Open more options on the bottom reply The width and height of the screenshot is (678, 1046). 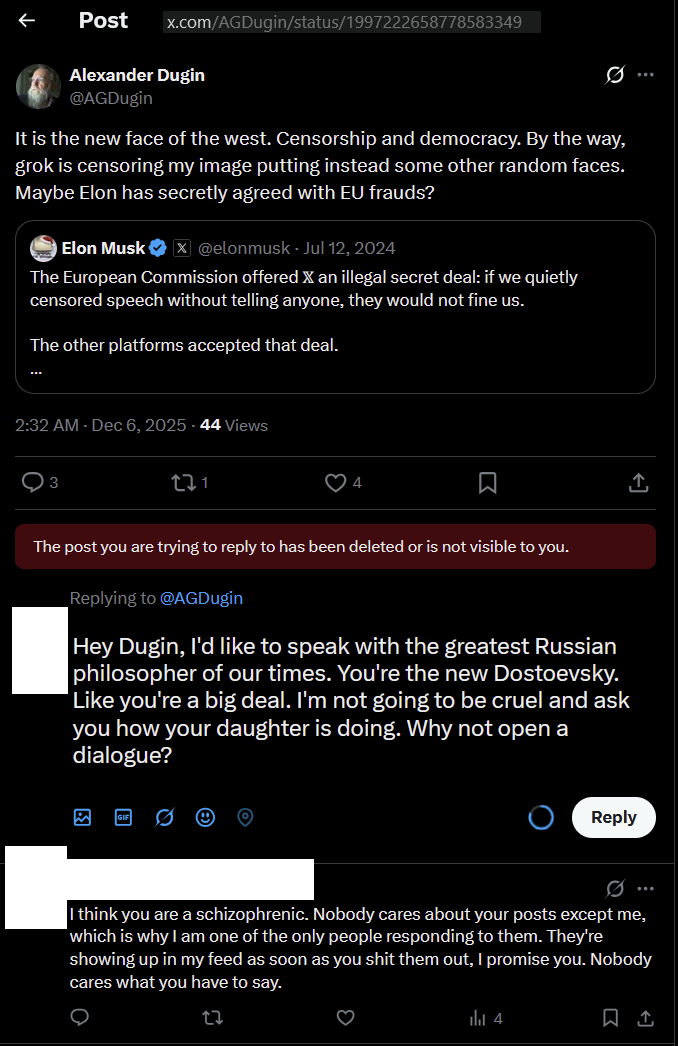pyautogui.click(x=646, y=888)
